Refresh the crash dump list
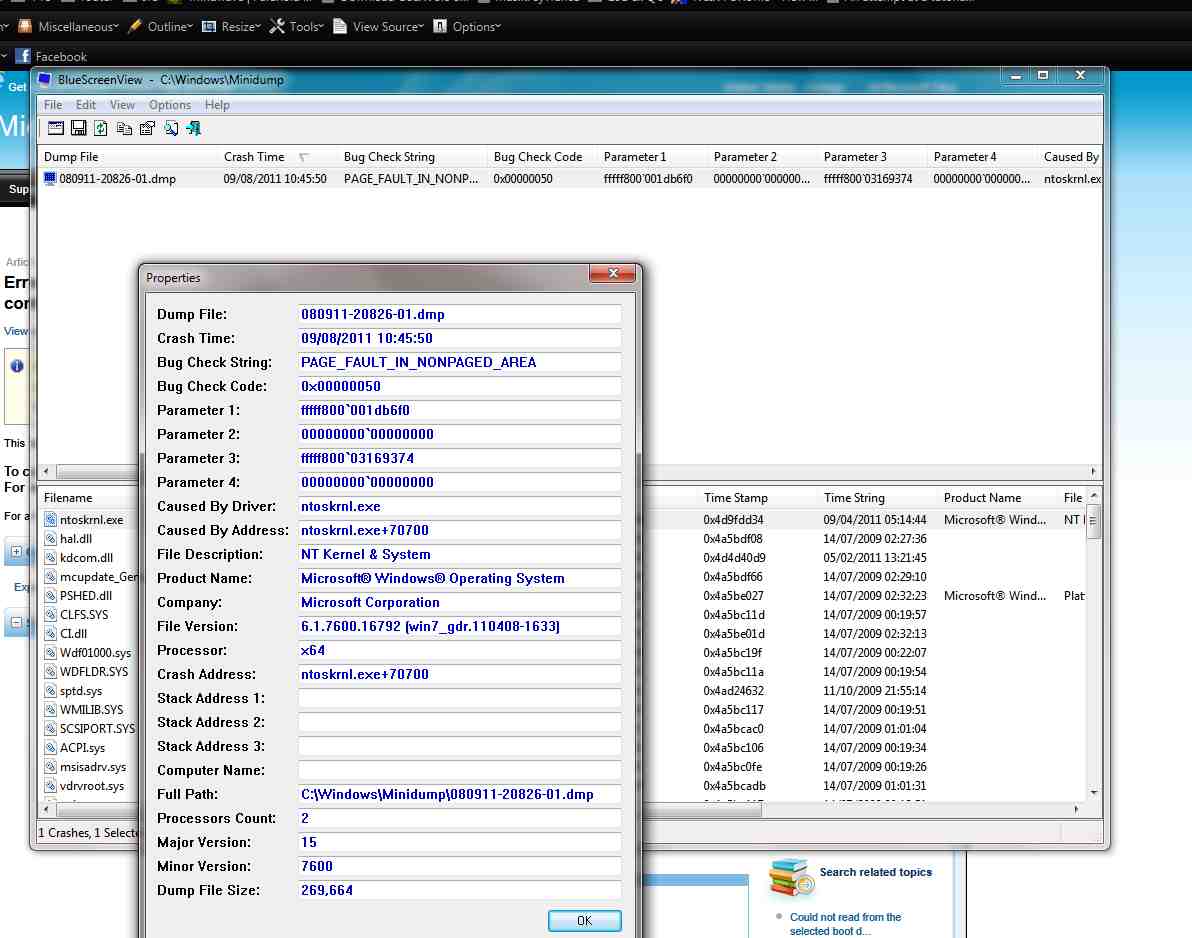This screenshot has width=1192, height=938. pos(101,128)
